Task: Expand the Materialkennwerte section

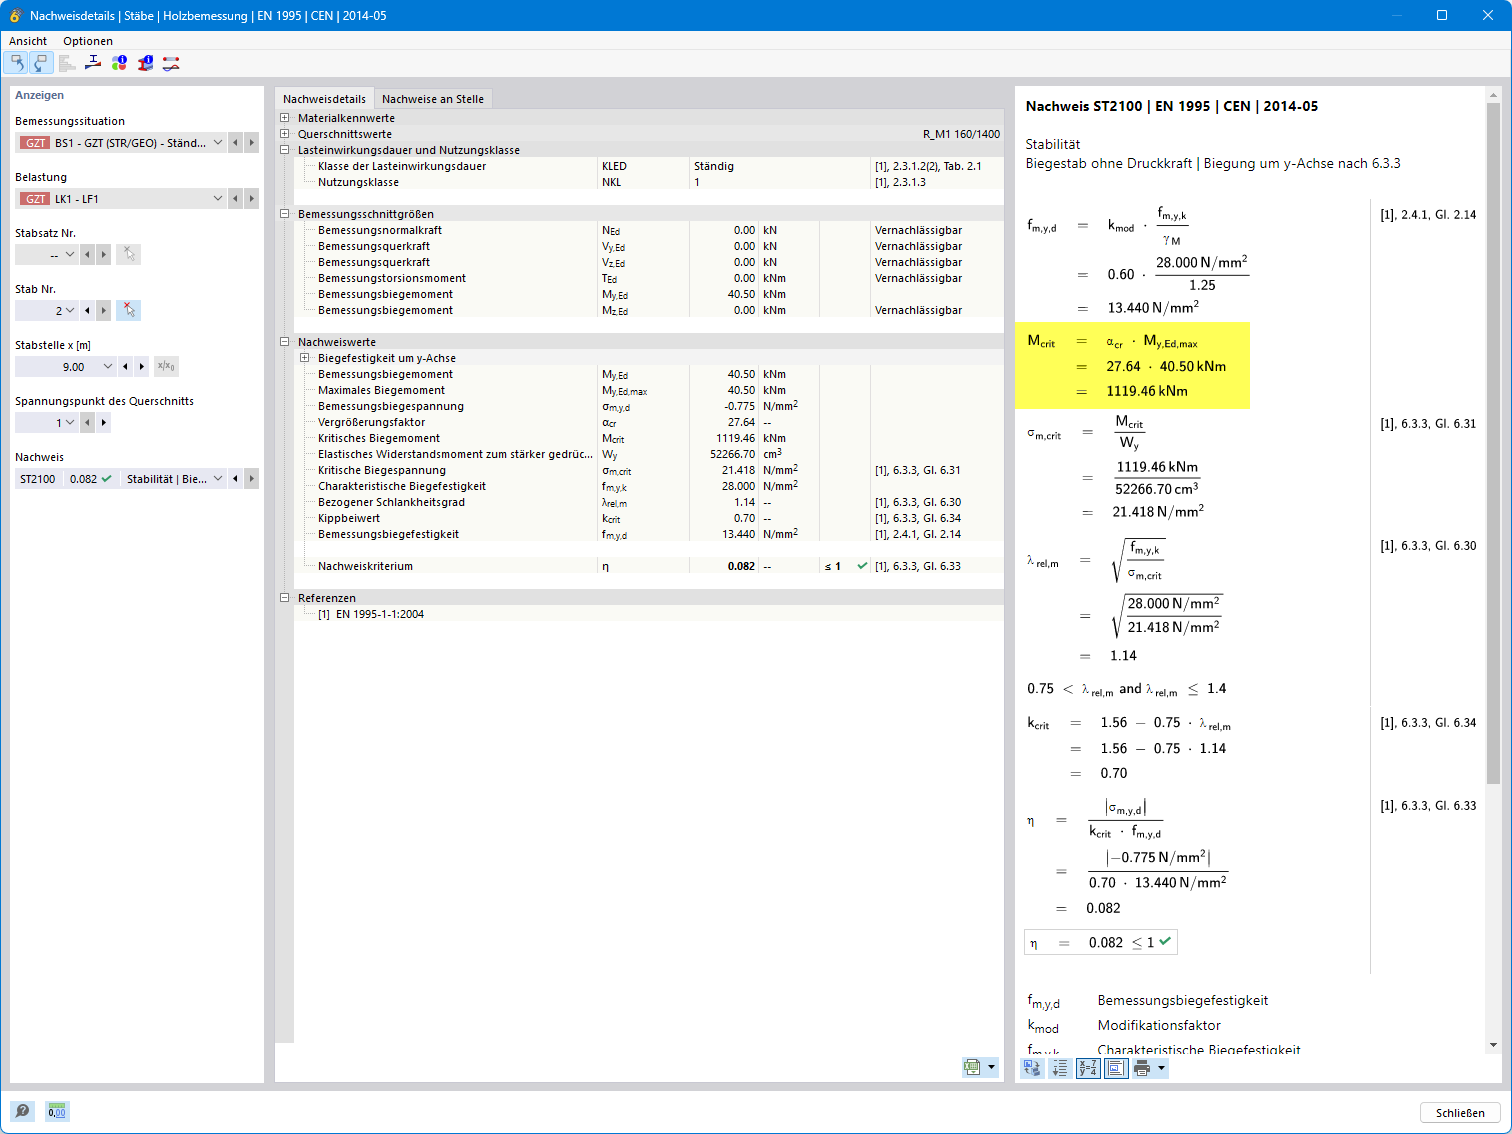Action: (x=285, y=118)
